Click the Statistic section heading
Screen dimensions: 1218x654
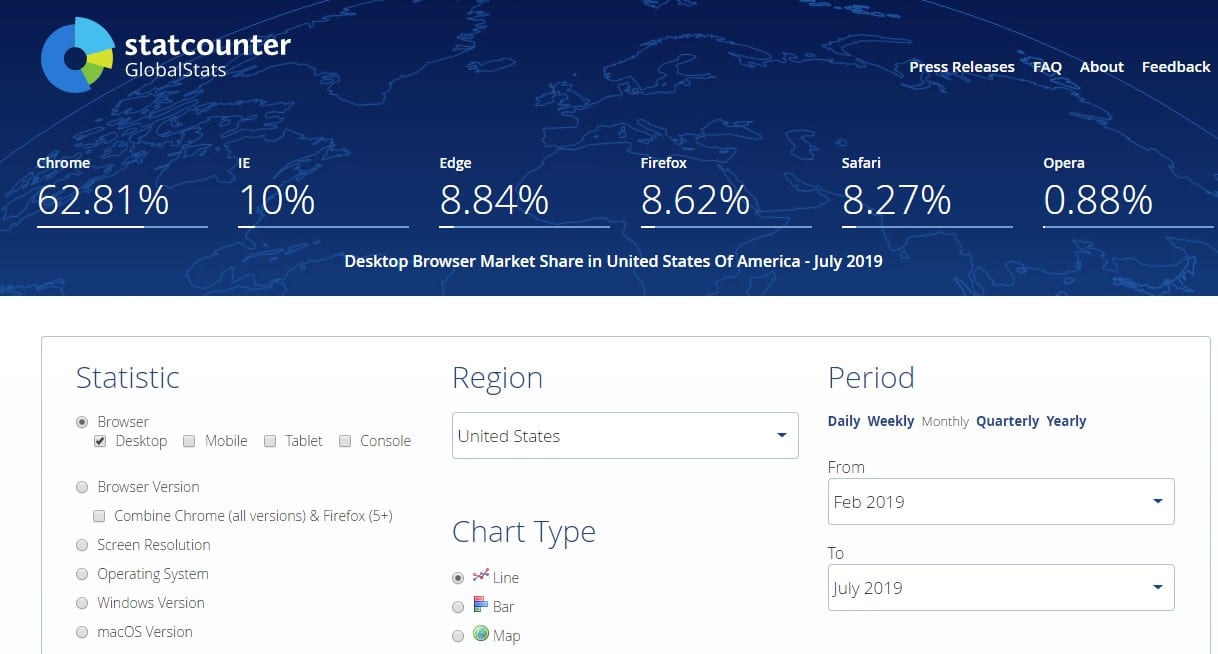point(128,378)
